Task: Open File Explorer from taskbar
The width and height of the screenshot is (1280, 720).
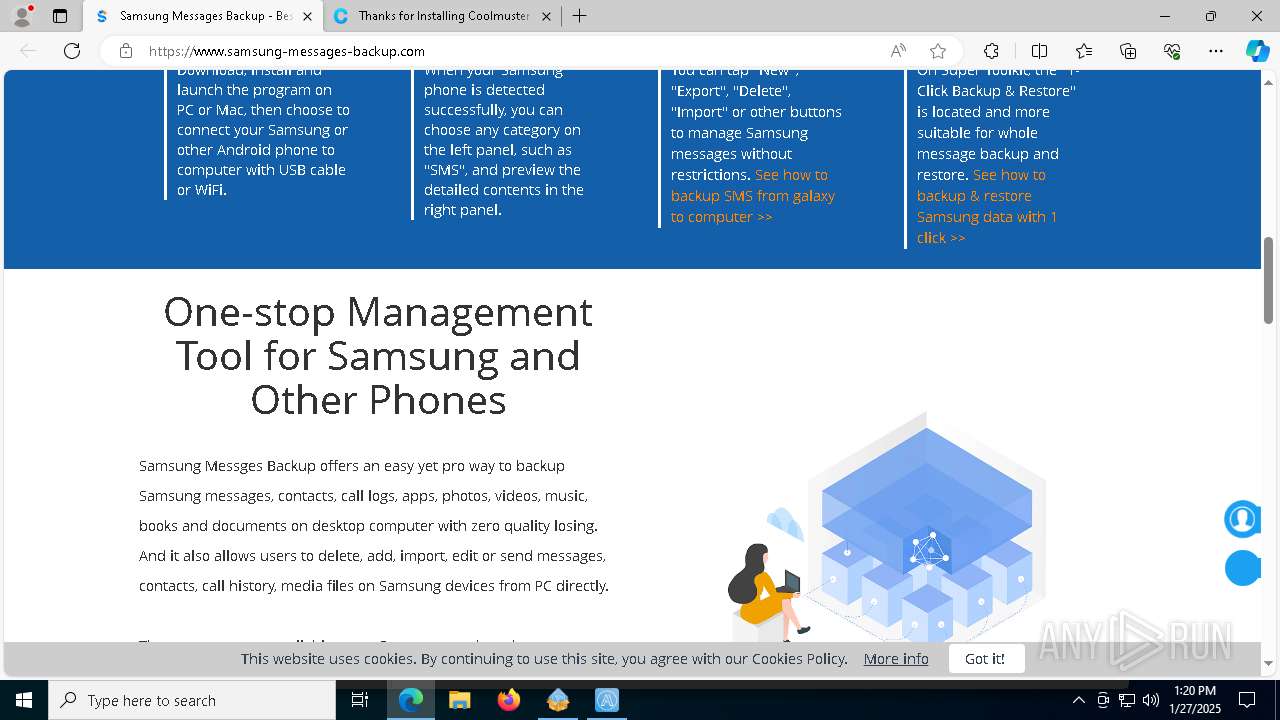Action: [460, 700]
